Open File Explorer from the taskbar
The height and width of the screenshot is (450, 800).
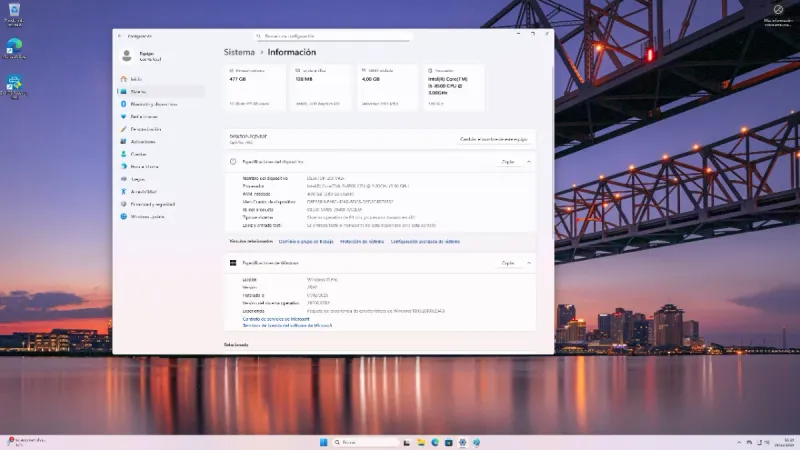click(421, 442)
